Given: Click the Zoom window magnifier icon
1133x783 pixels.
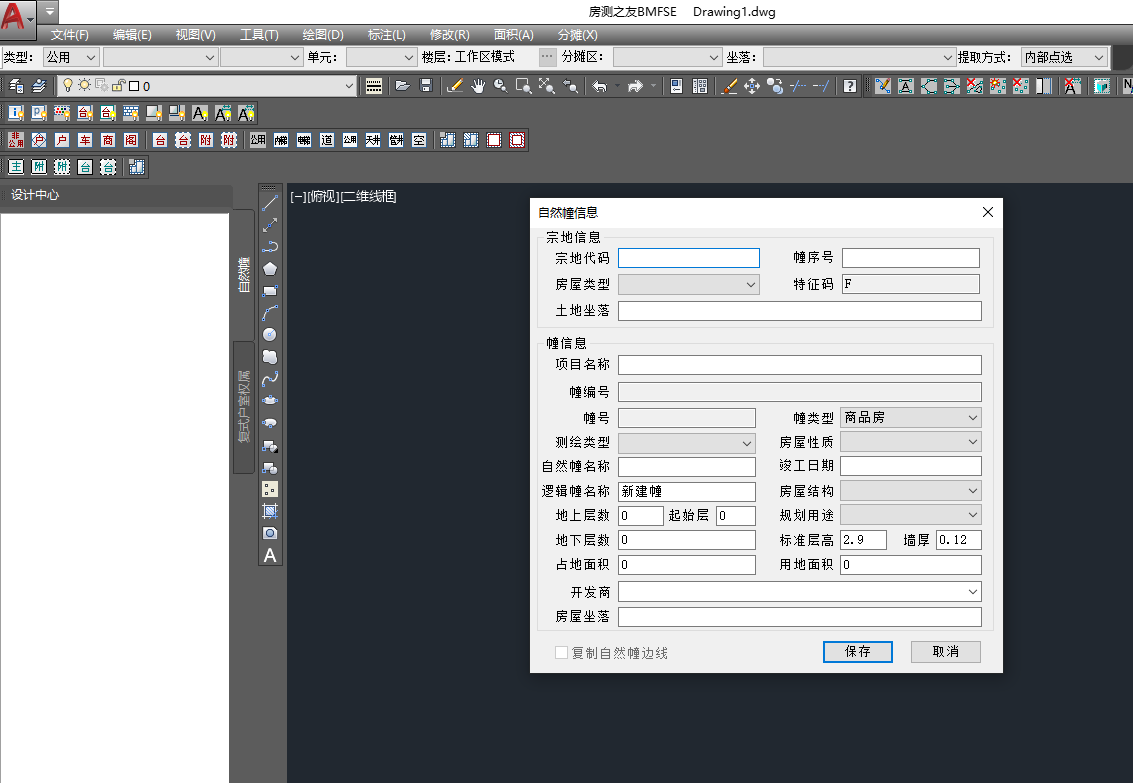Looking at the screenshot, I should 523,86.
